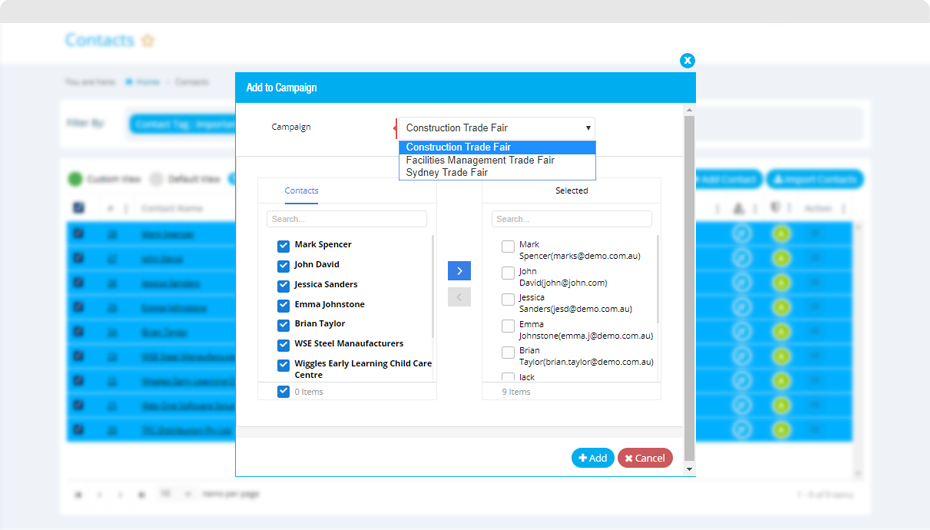The height and width of the screenshot is (530, 930).
Task: Toggle select-all checkbox beside 0 Items
Action: click(284, 391)
